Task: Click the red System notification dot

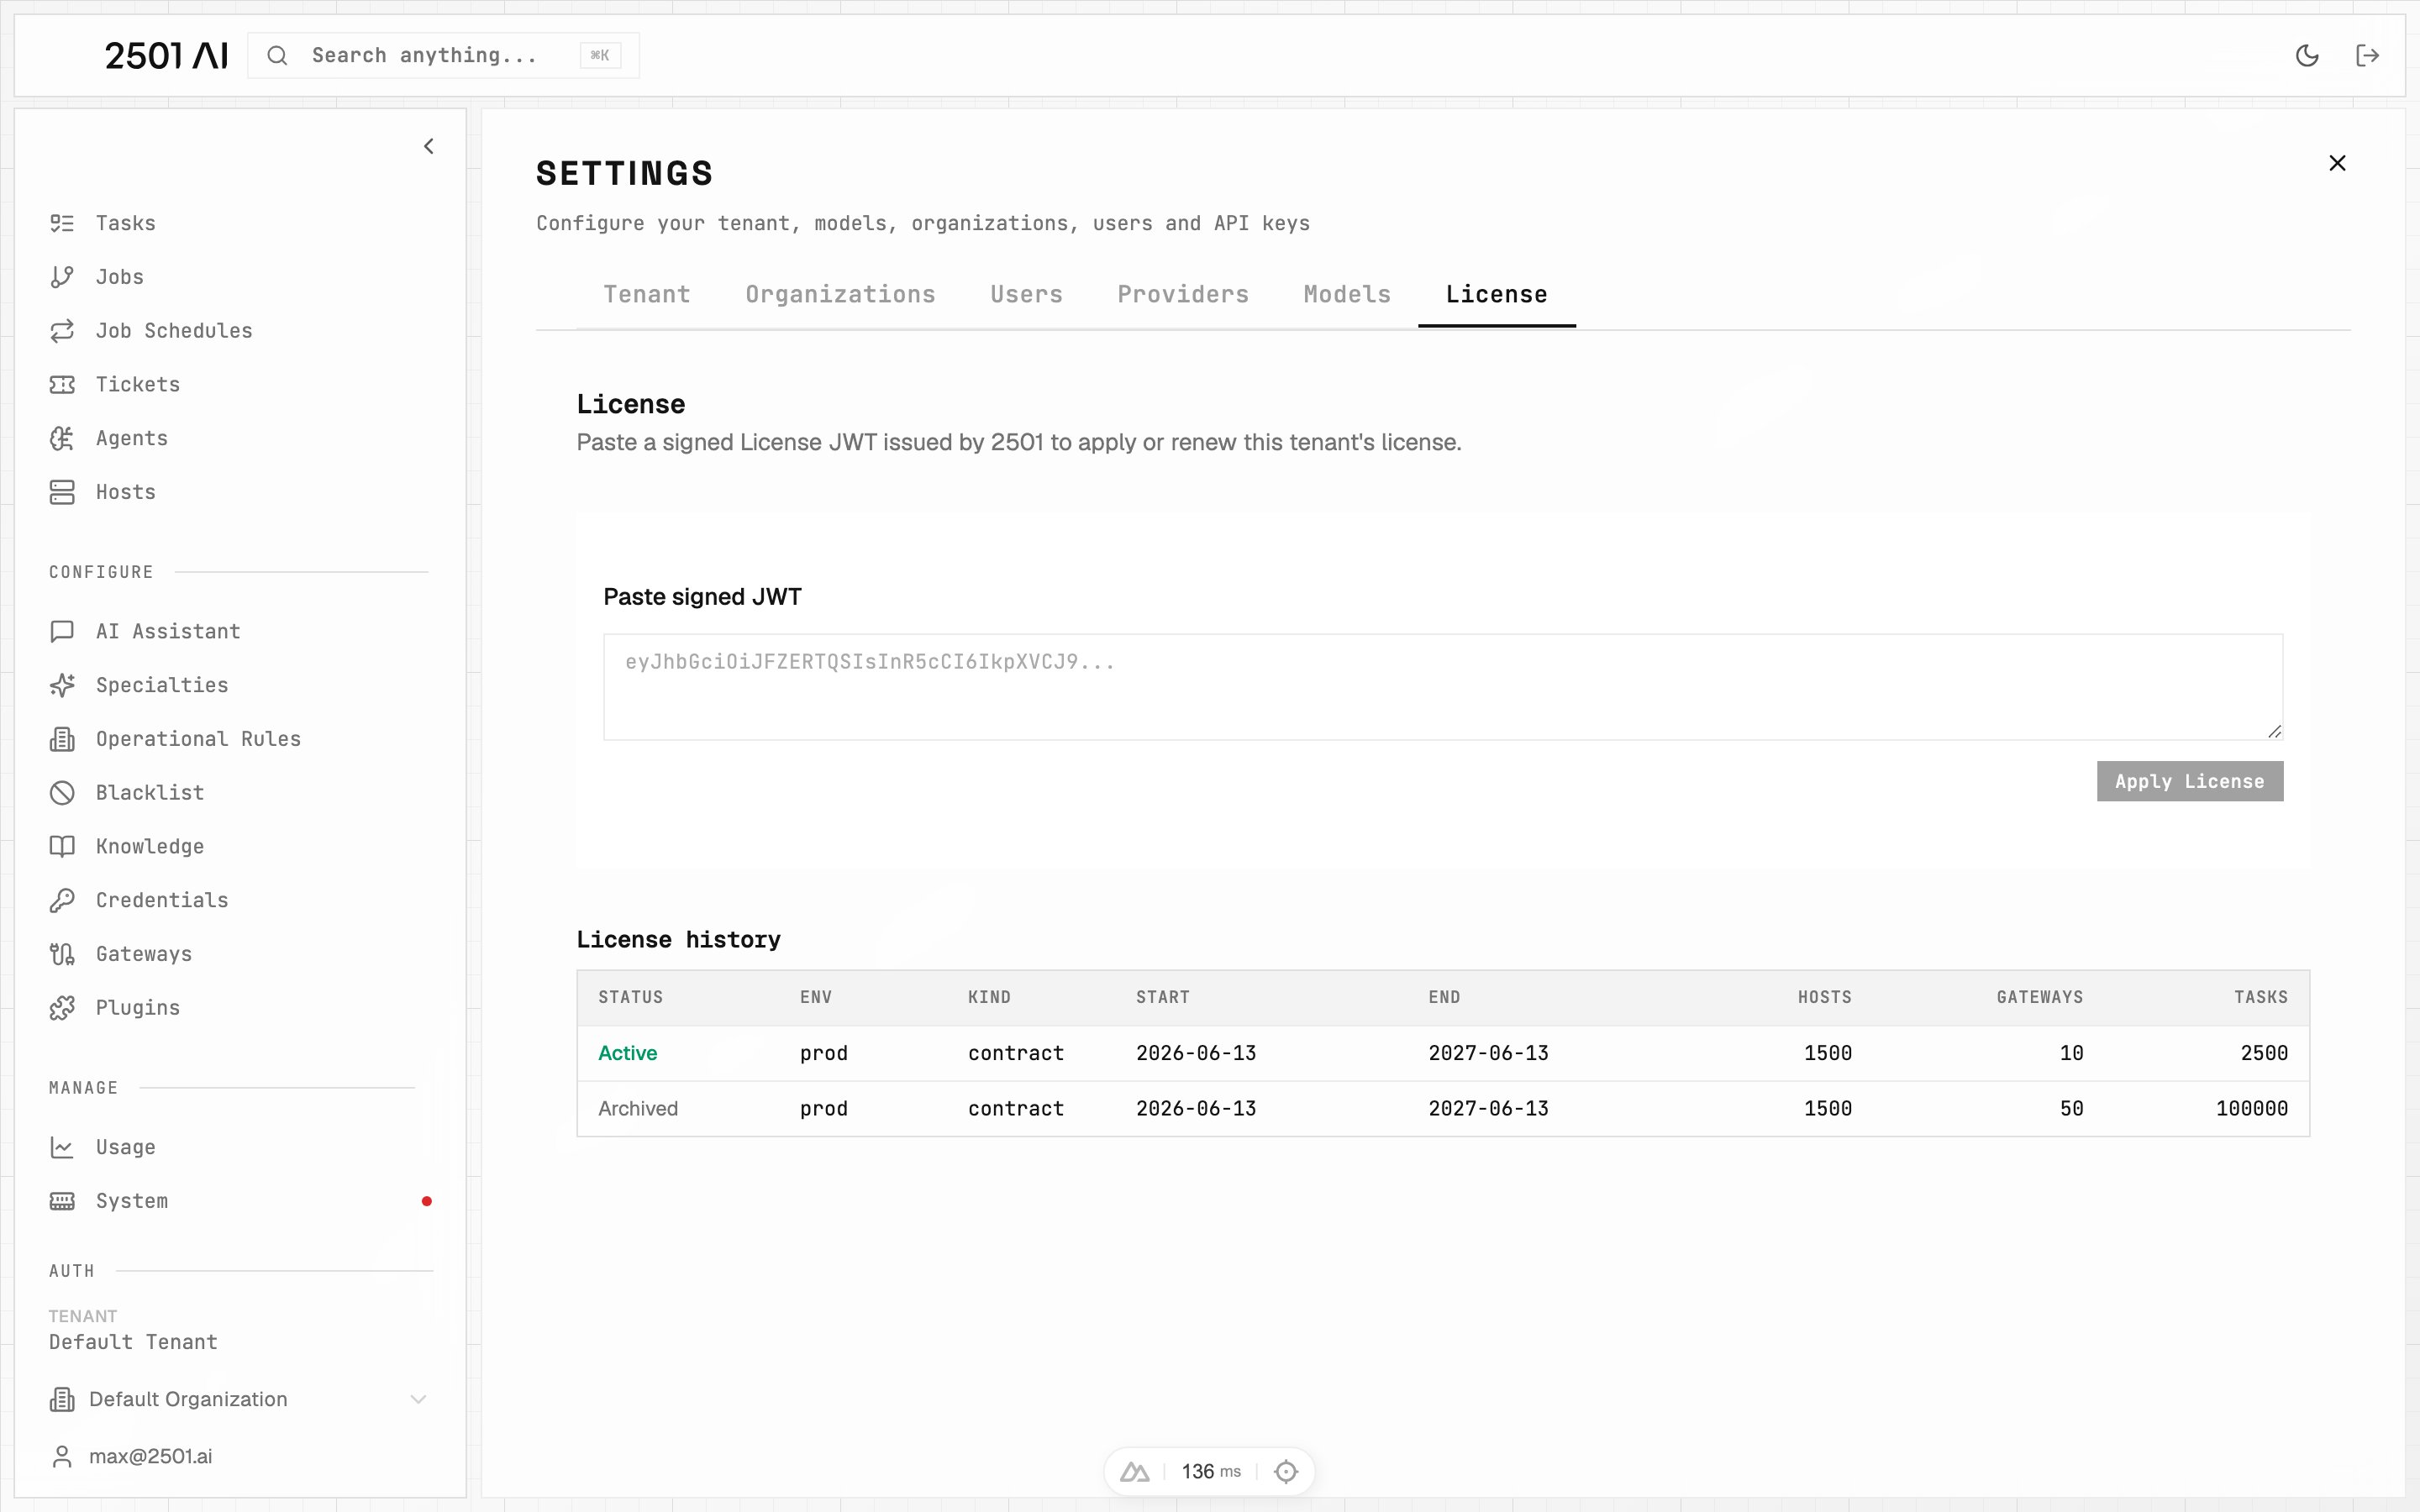Action: (427, 1201)
